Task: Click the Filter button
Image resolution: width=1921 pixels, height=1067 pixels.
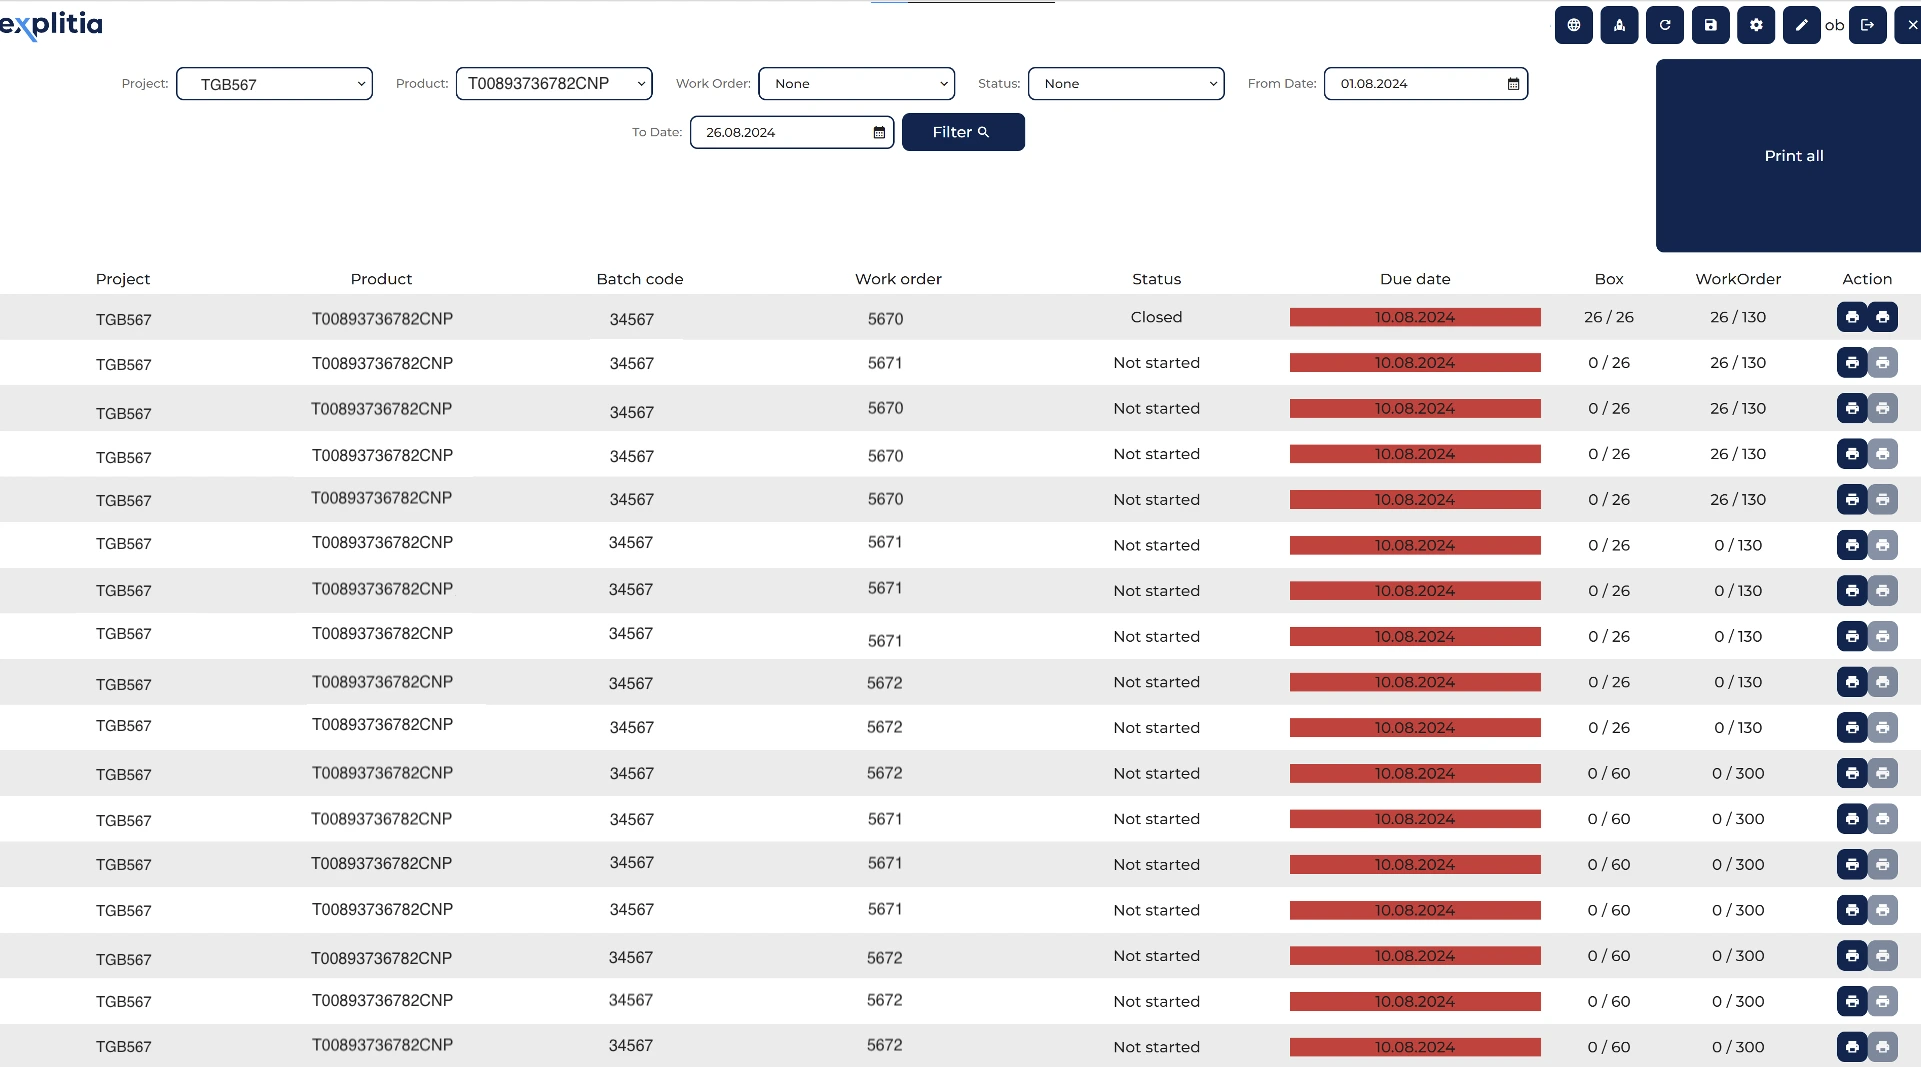Action: coord(963,132)
